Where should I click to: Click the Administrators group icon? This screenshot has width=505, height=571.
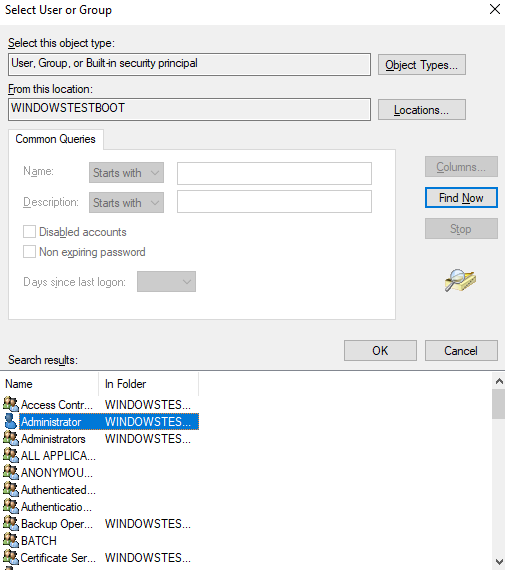tap(11, 438)
